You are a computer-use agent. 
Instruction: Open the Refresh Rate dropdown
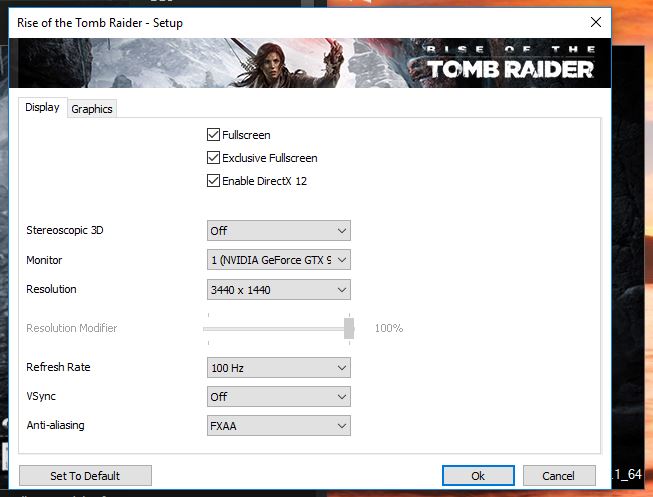(x=279, y=367)
